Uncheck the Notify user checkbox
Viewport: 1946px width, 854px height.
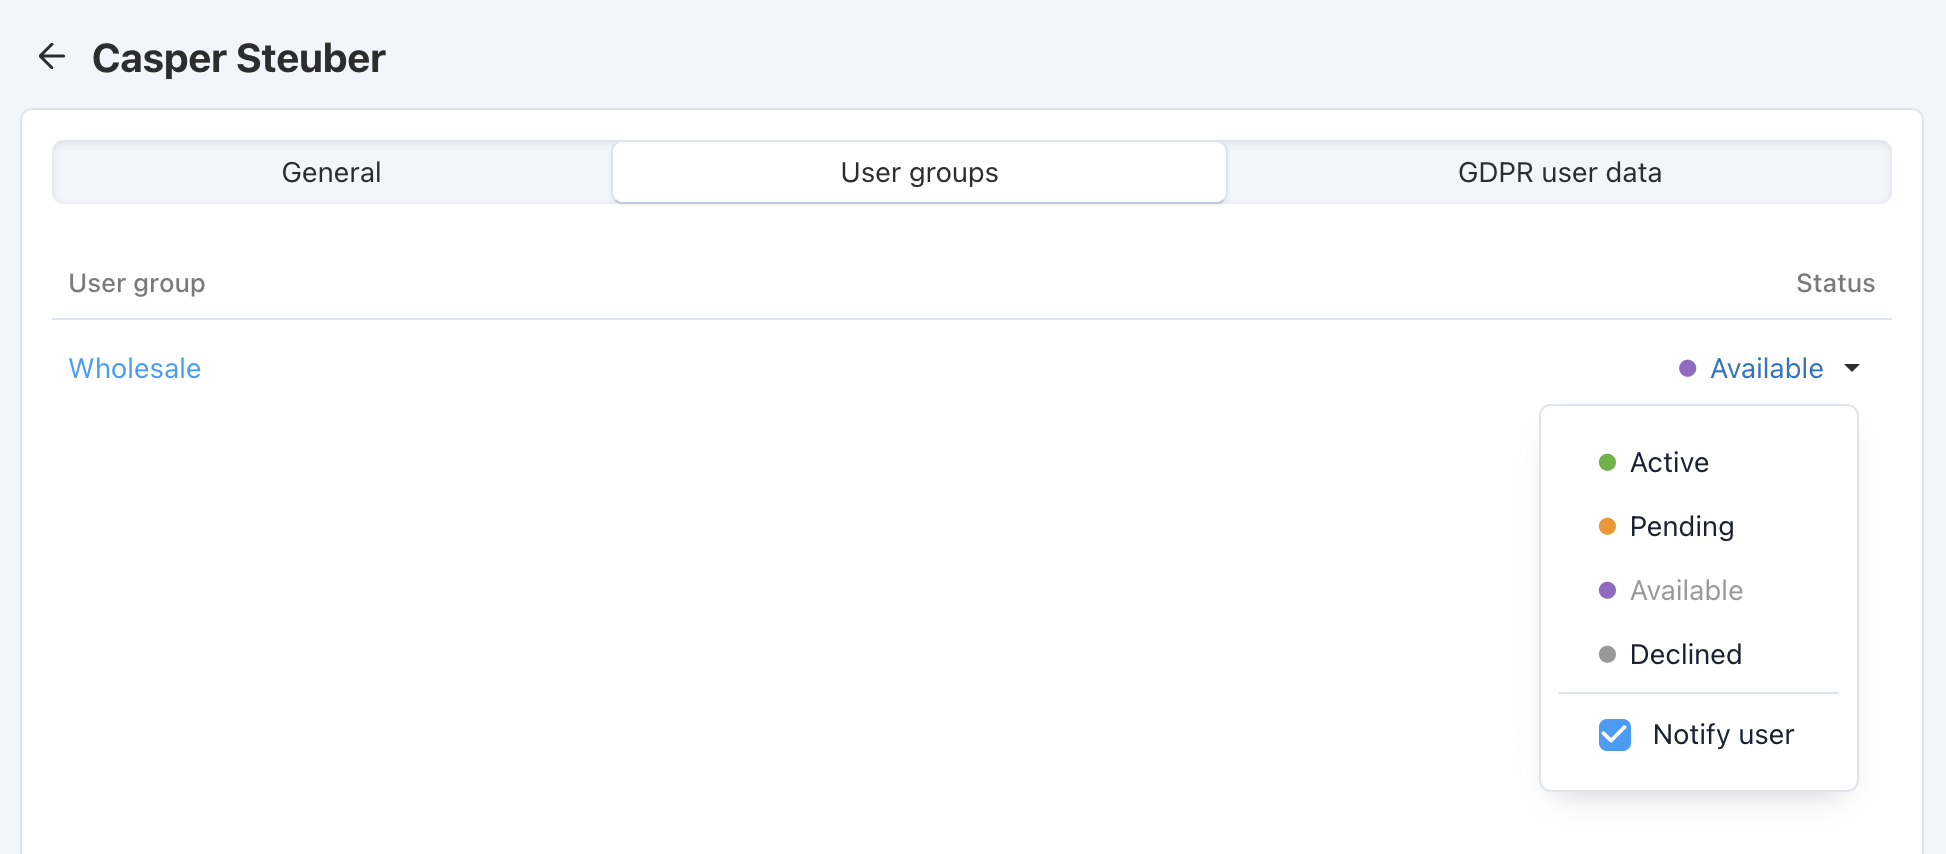[1615, 734]
